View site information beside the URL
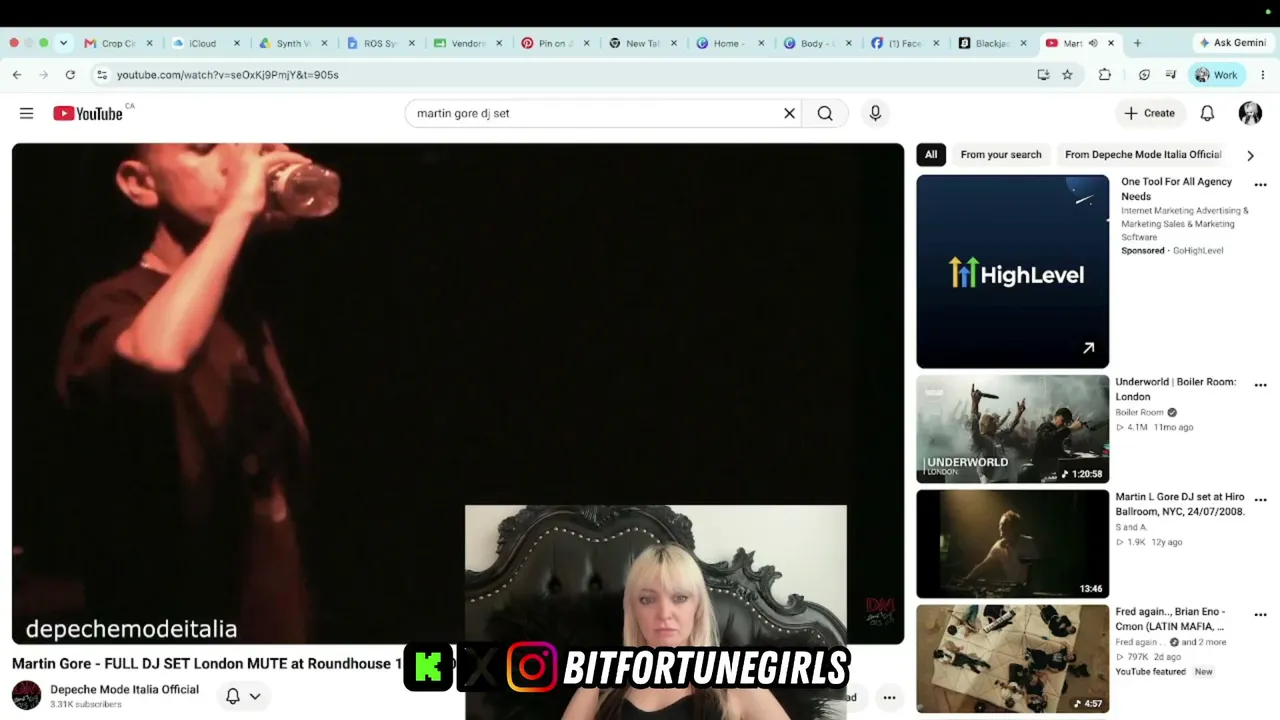1280x720 pixels. click(101, 75)
